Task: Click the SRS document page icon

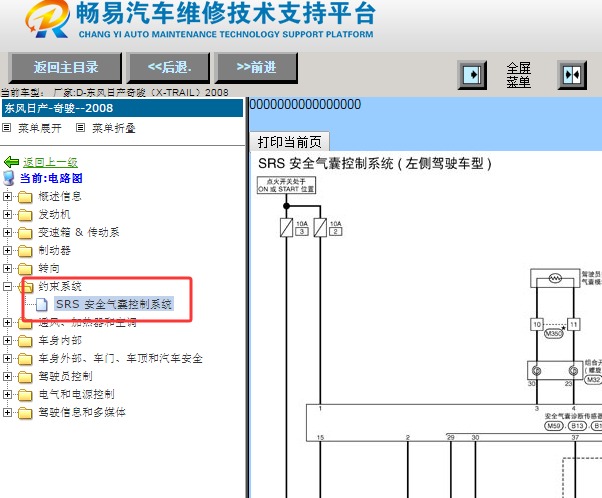Action: point(42,304)
